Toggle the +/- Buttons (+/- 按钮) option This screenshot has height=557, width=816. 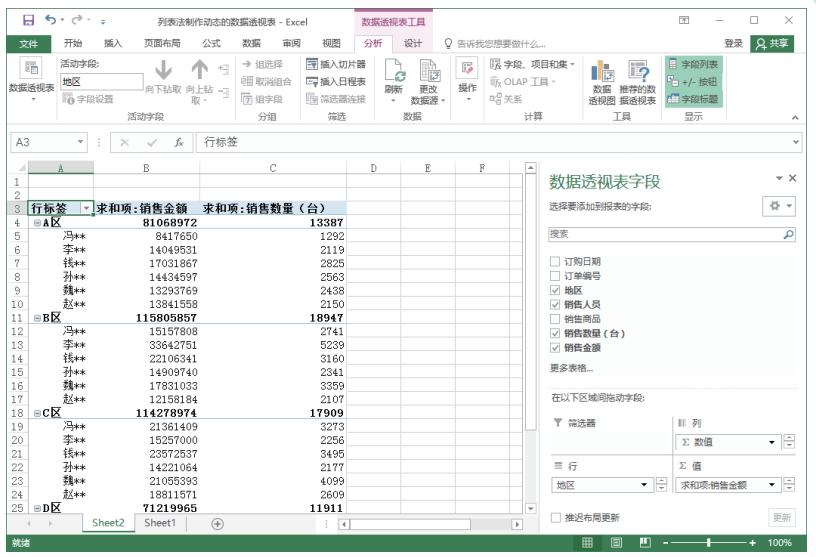tap(693, 82)
